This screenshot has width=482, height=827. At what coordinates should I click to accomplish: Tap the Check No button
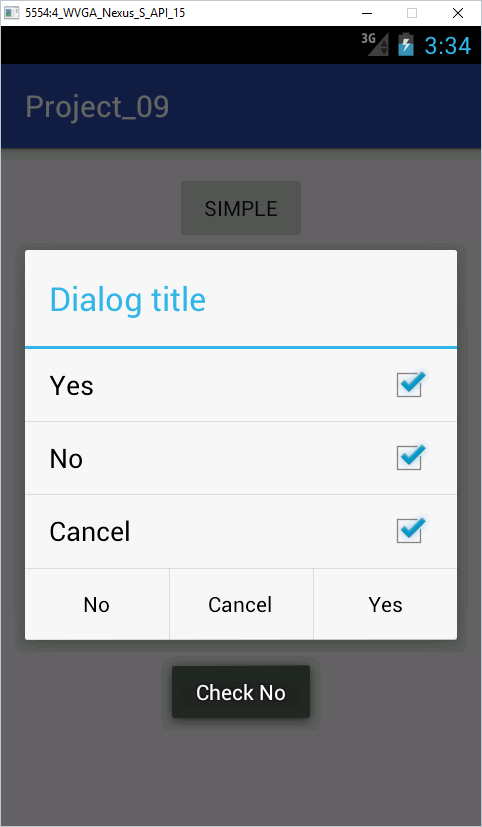(x=241, y=692)
